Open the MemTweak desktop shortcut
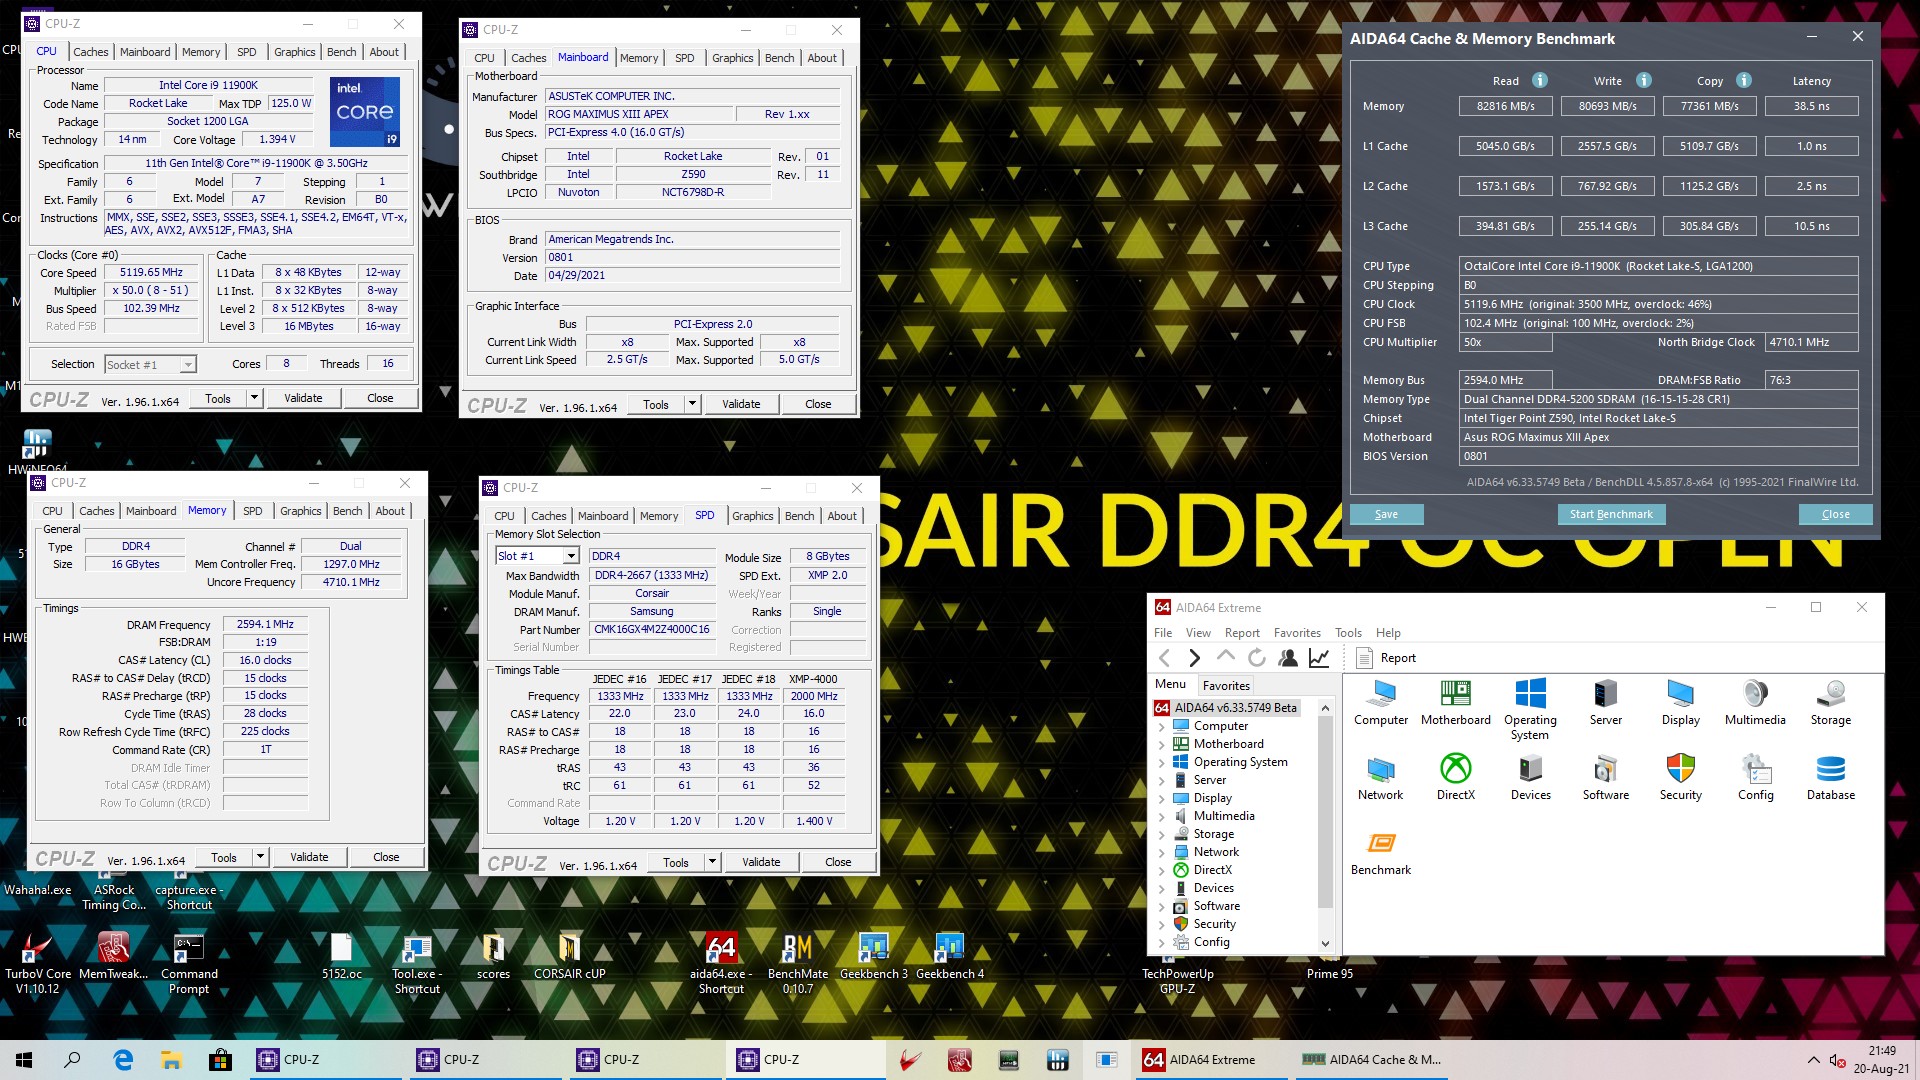1920x1080 pixels. tap(113, 956)
